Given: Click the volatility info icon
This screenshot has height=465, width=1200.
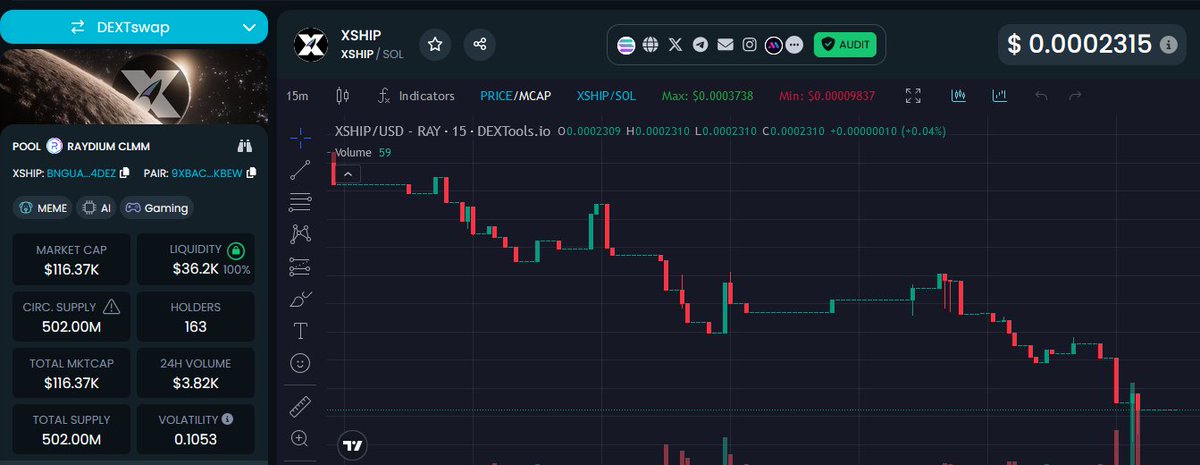Looking at the screenshot, I should [x=227, y=420].
